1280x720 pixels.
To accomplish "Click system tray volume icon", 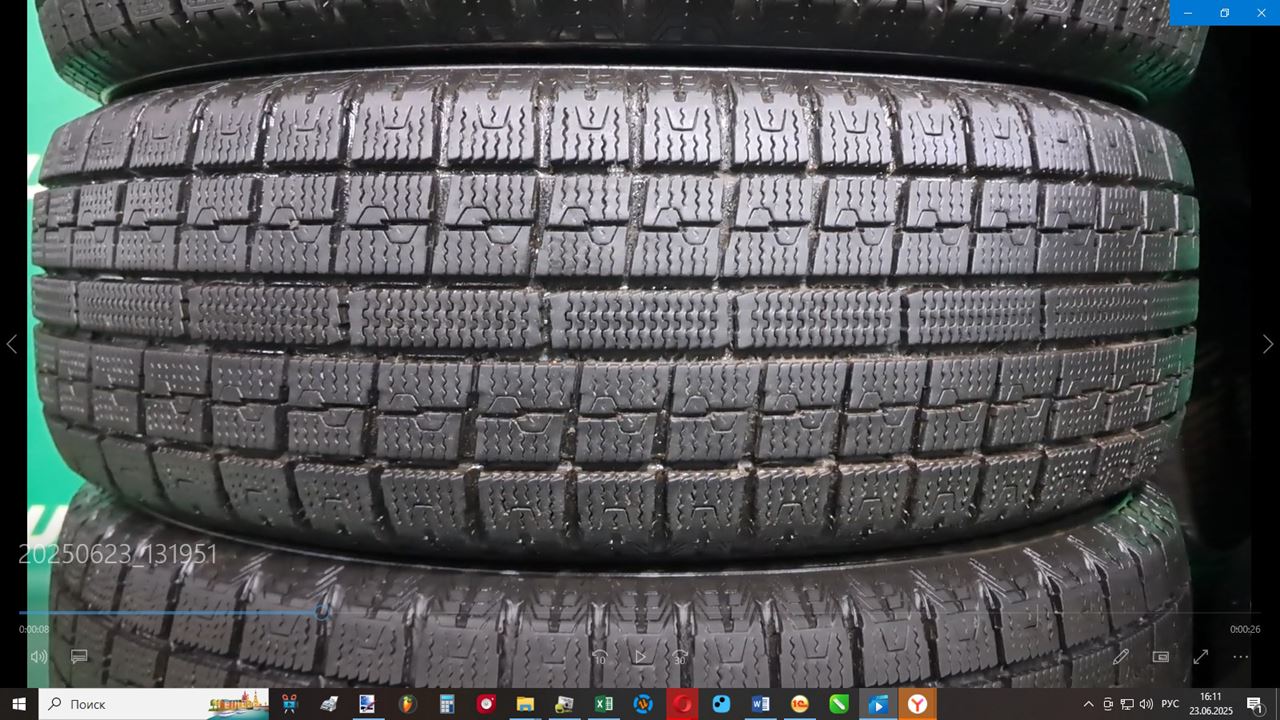I will pos(1146,704).
